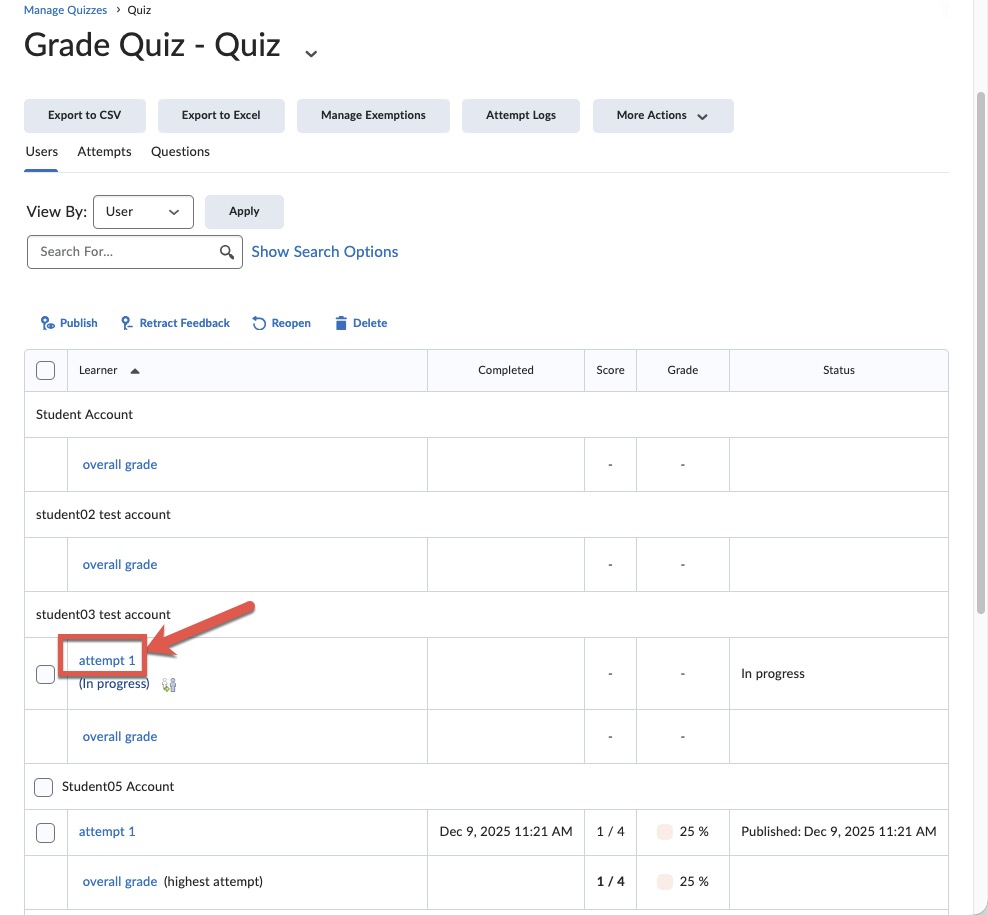This screenshot has width=988, height=915.
Task: Expand the More Actions dropdown
Action: point(662,116)
